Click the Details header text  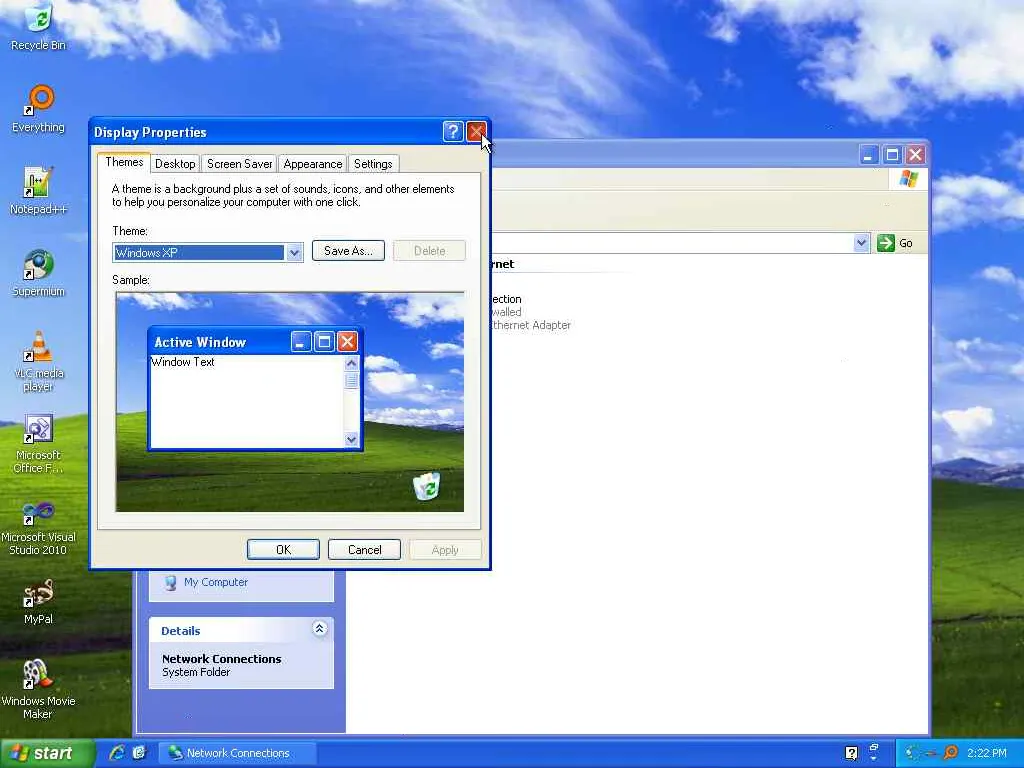[x=180, y=631]
